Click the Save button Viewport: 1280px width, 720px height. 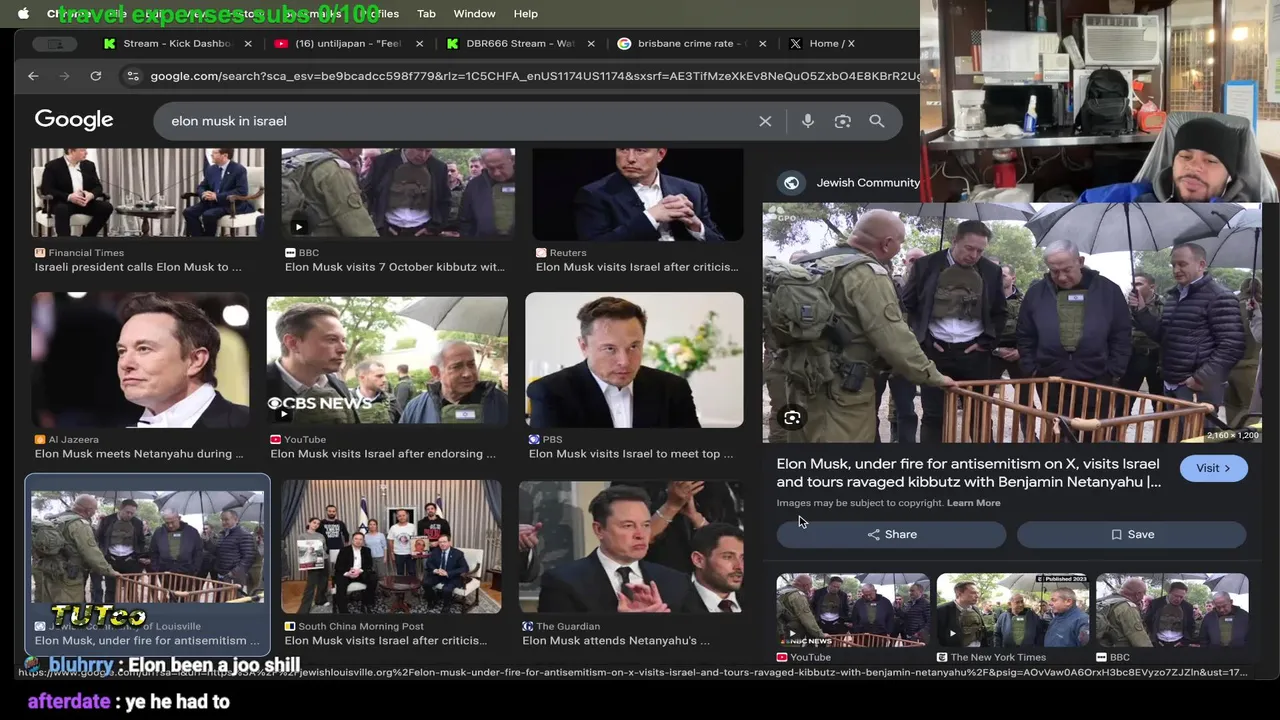pyautogui.click(x=1132, y=535)
